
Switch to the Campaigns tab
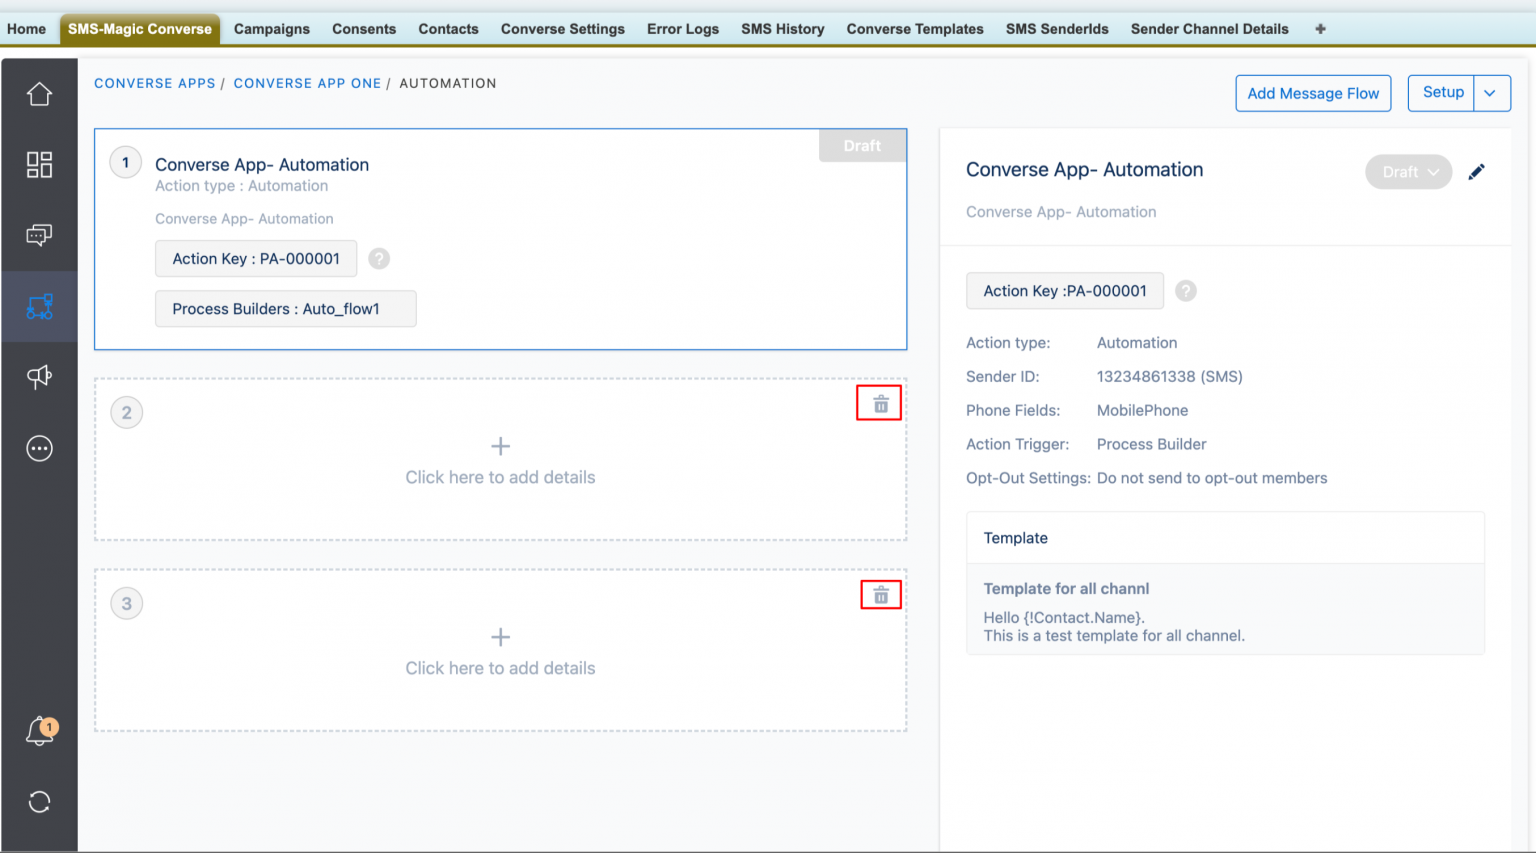tap(271, 29)
